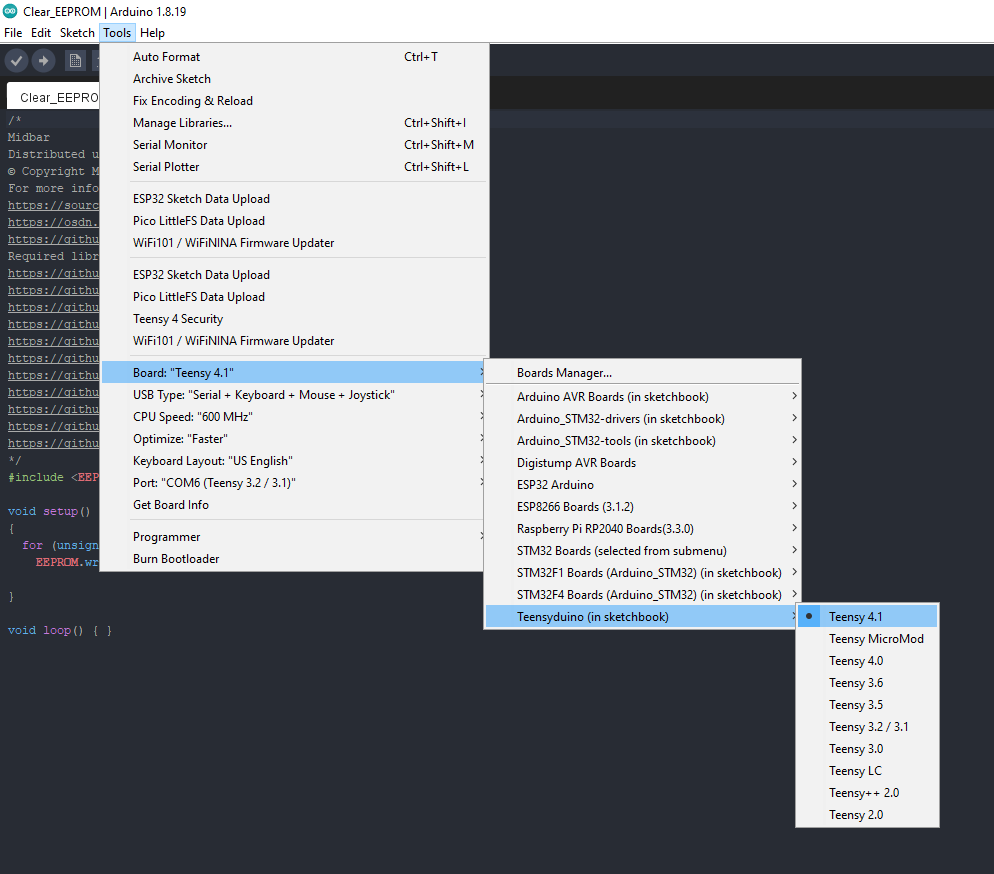Open the Edit menu
The width and height of the screenshot is (994, 874).
pyautogui.click(x=41, y=33)
